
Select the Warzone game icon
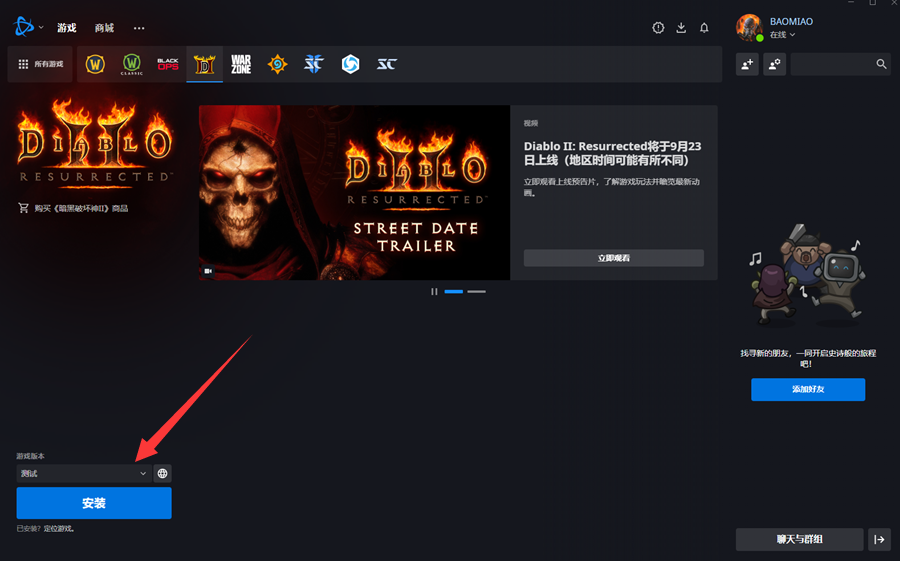click(241, 64)
